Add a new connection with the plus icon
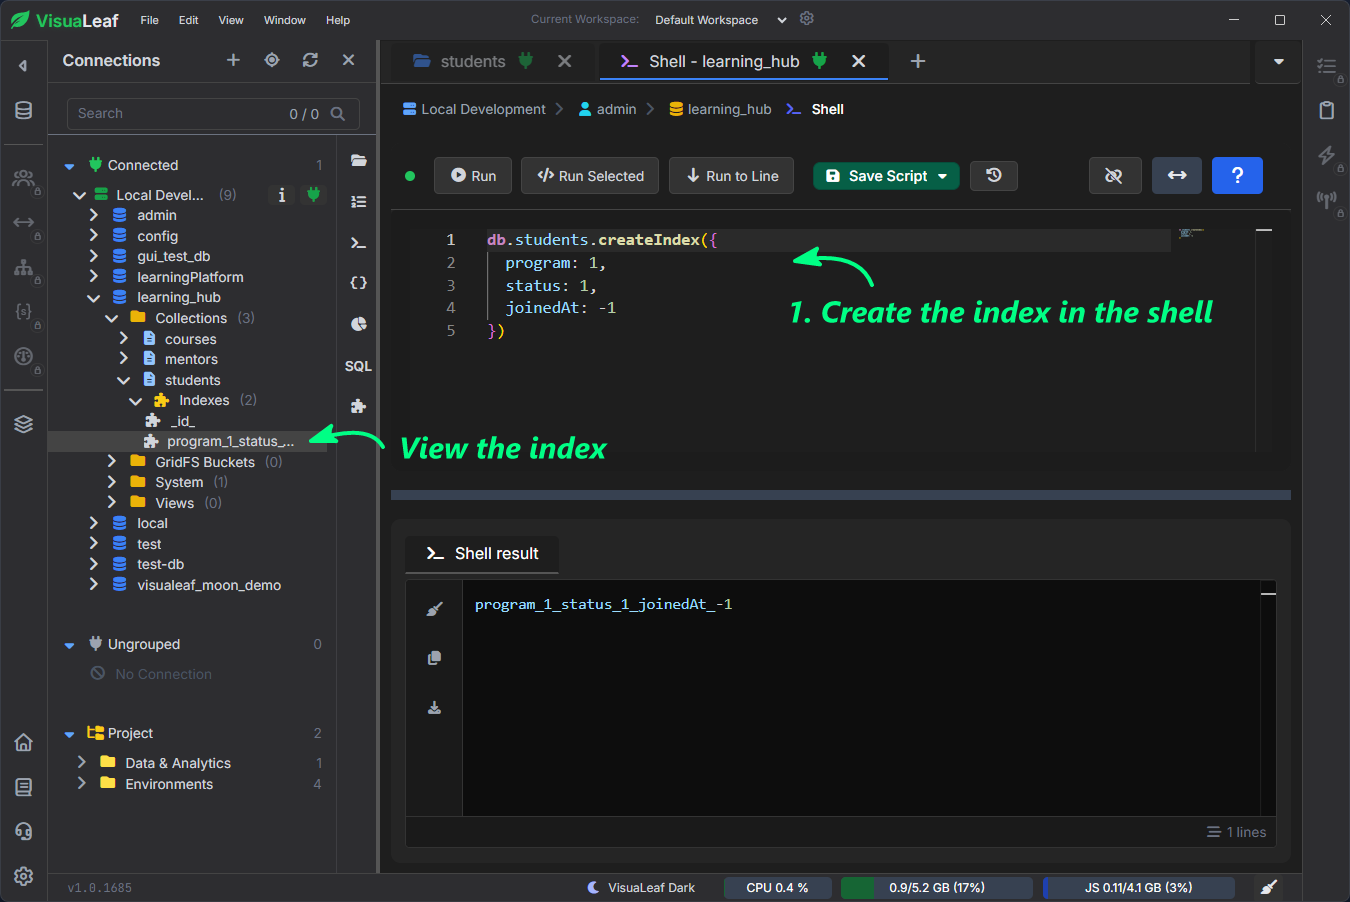Screen dimensions: 1350x902 233,60
